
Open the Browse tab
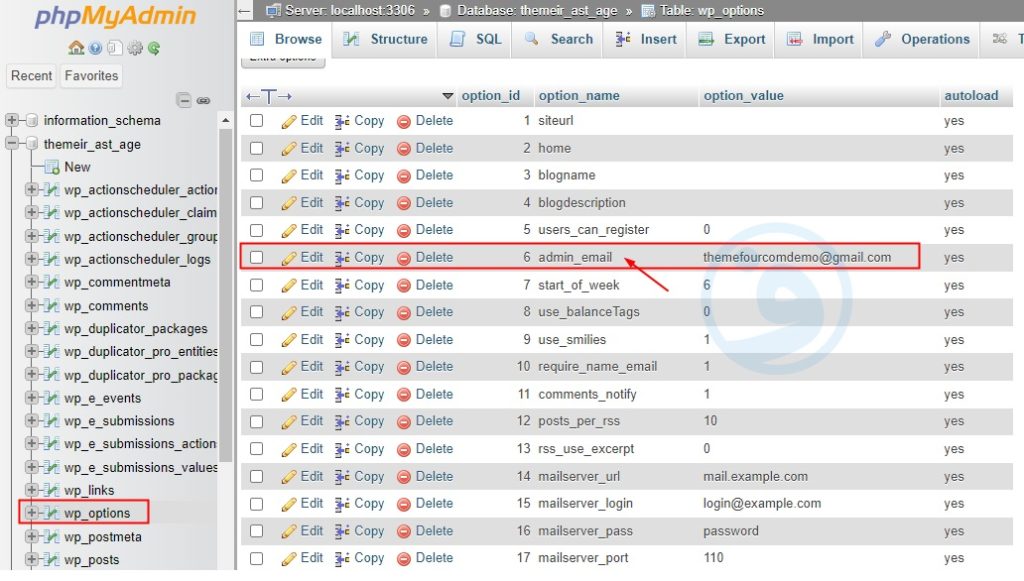287,39
